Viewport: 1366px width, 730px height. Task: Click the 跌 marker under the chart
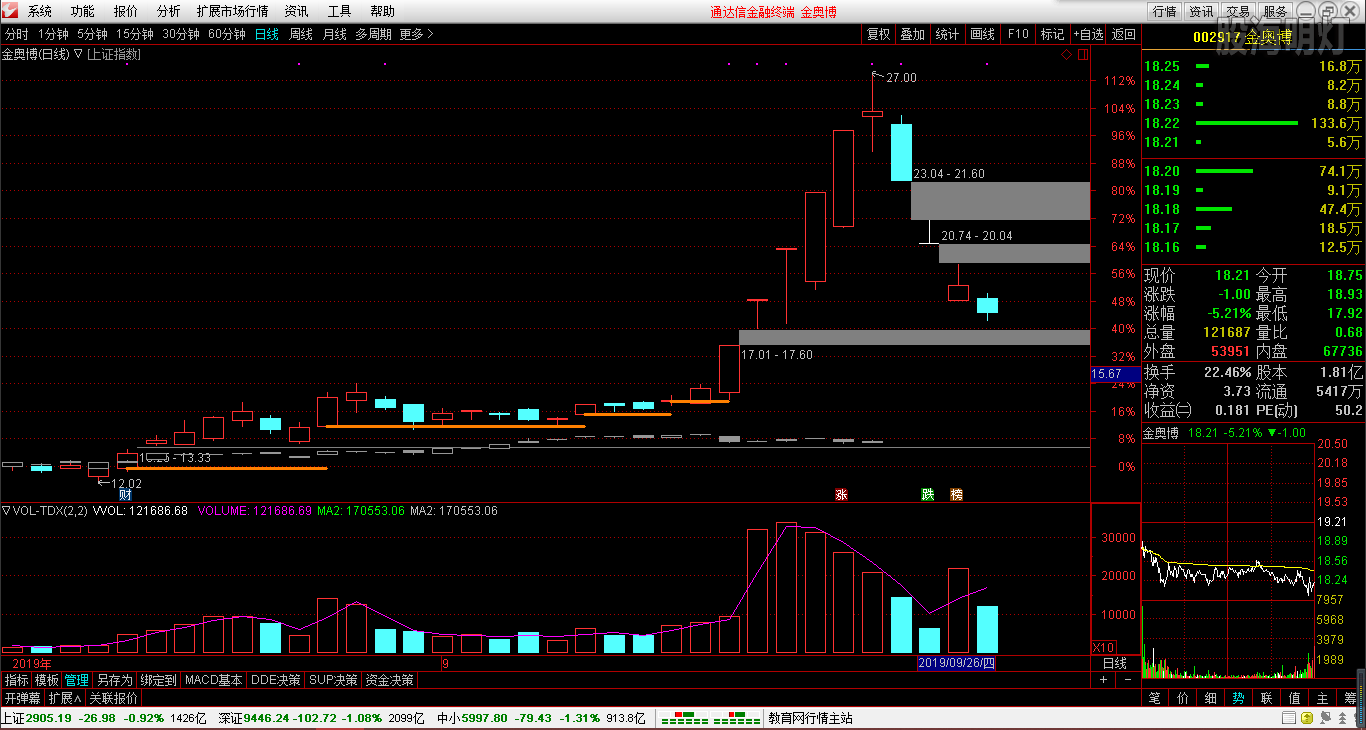coord(928,494)
